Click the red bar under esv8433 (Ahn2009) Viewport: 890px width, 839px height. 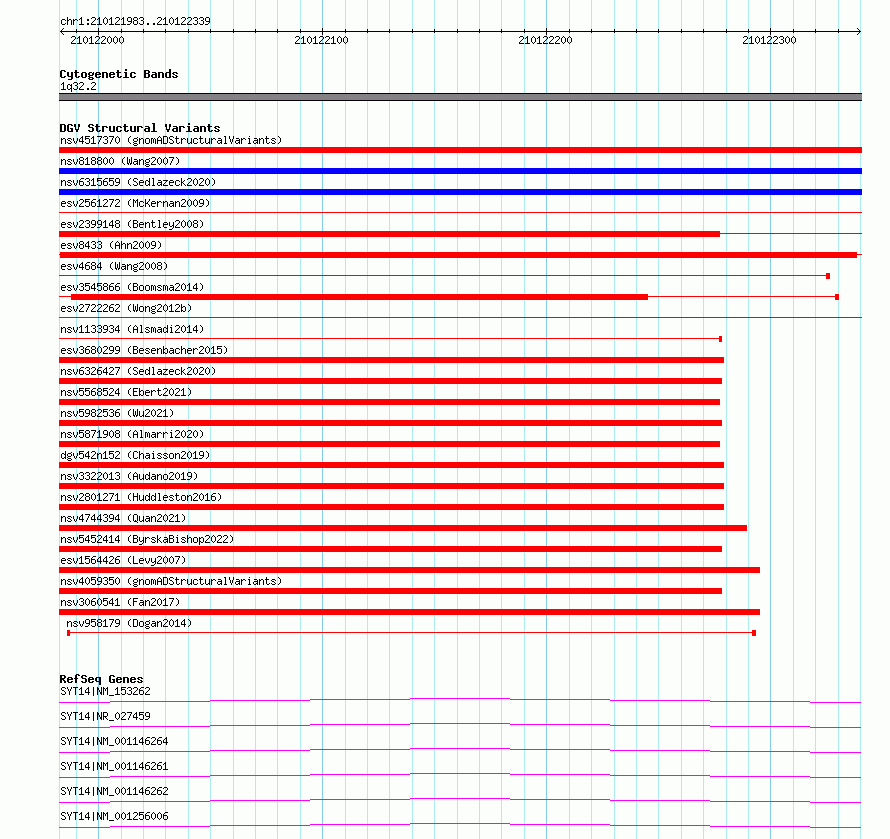point(458,255)
